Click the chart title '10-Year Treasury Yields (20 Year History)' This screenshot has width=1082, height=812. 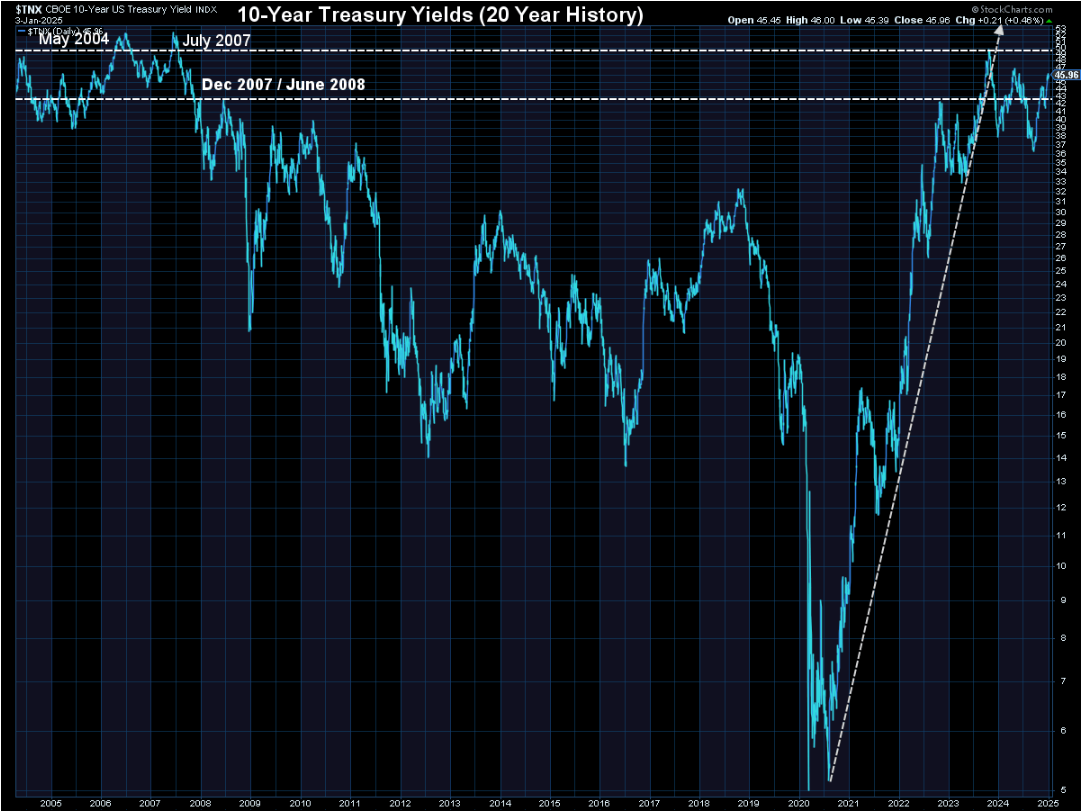point(440,14)
